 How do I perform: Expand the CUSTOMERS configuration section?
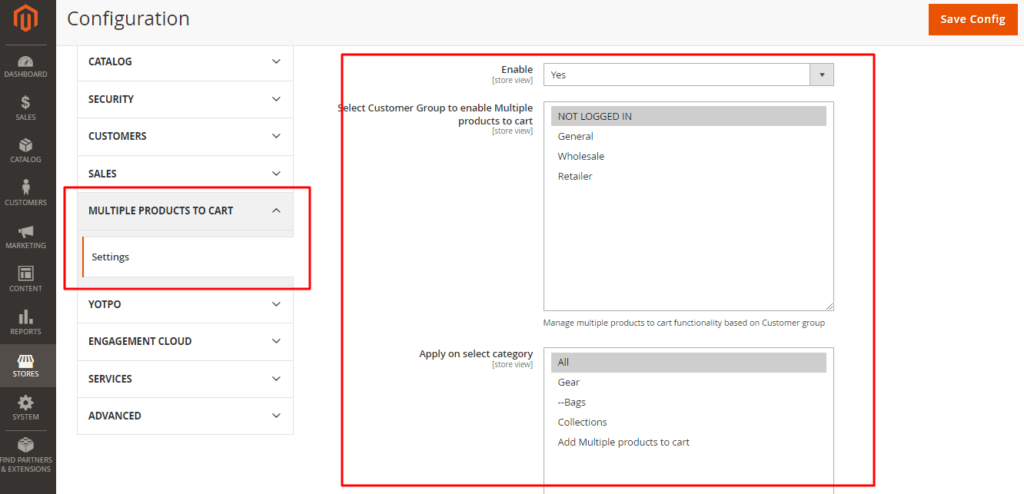pos(185,137)
